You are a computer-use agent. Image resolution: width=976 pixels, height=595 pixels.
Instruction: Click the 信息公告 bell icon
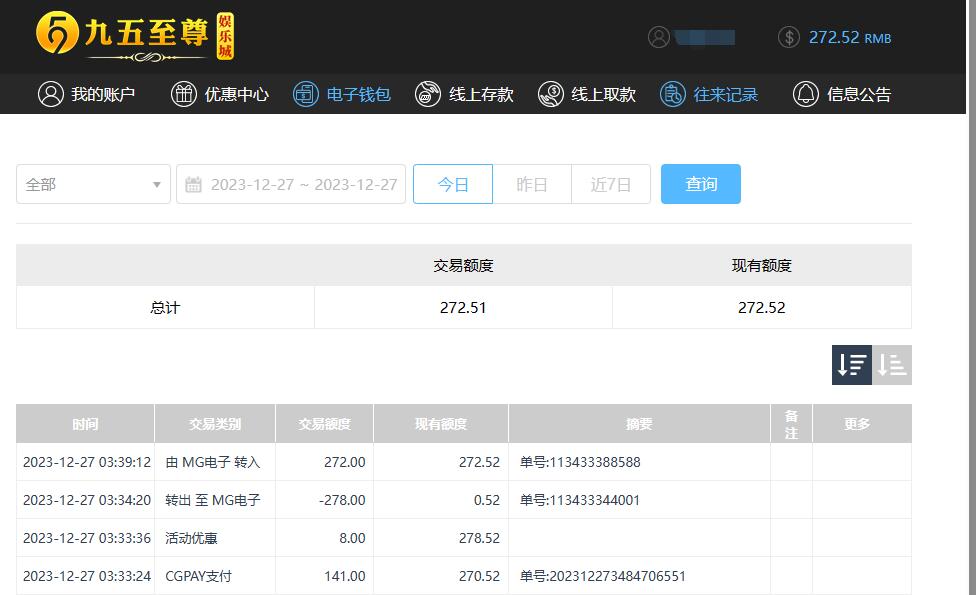click(x=805, y=94)
